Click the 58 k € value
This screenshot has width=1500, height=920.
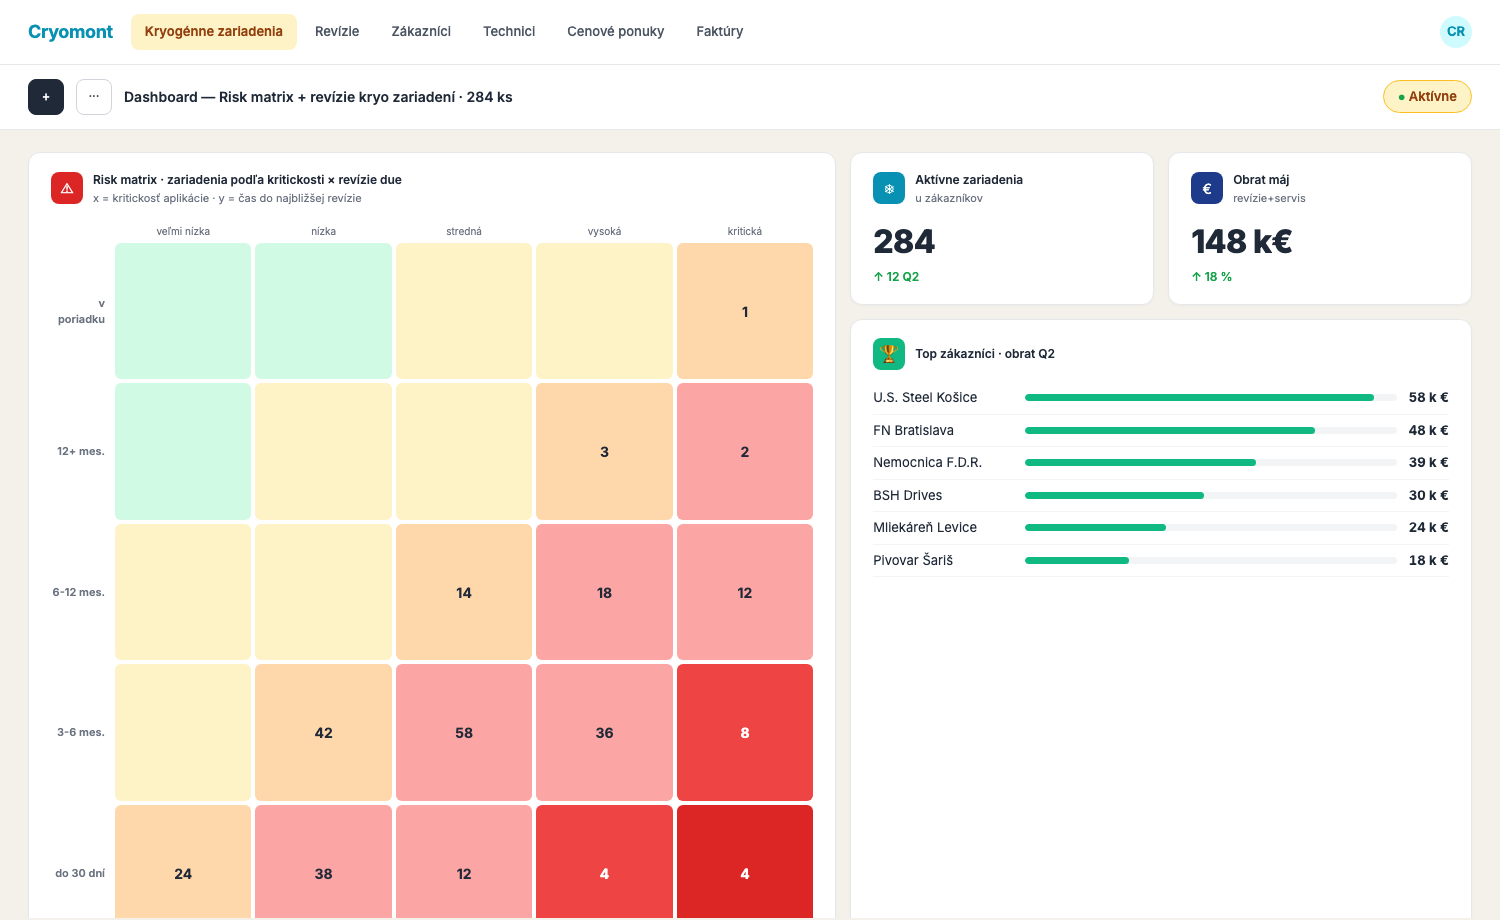(x=1428, y=397)
